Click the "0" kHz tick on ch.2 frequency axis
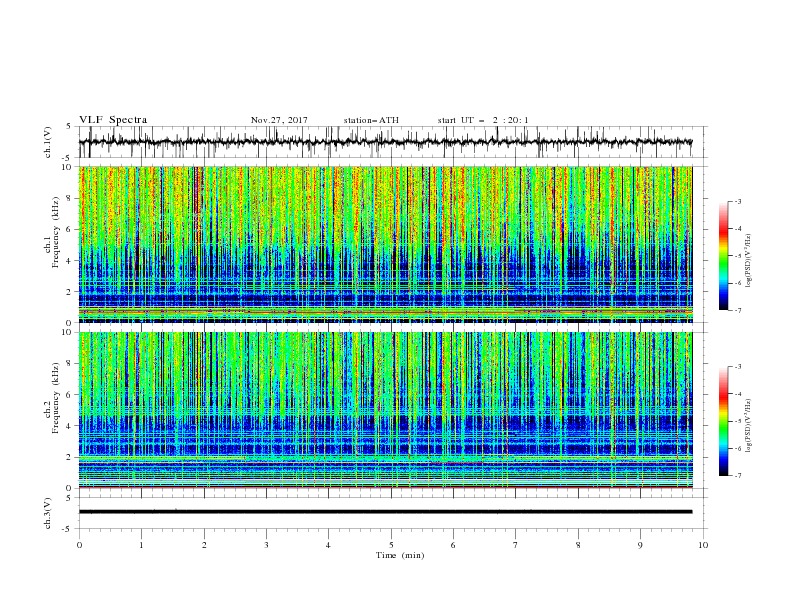This screenshot has height=612, width=792. 70,488
